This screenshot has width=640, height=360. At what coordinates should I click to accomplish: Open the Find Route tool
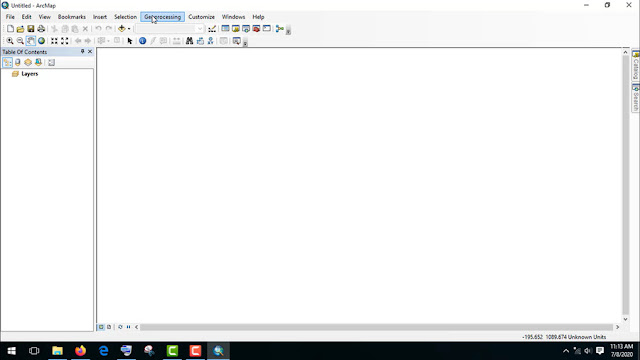point(200,41)
